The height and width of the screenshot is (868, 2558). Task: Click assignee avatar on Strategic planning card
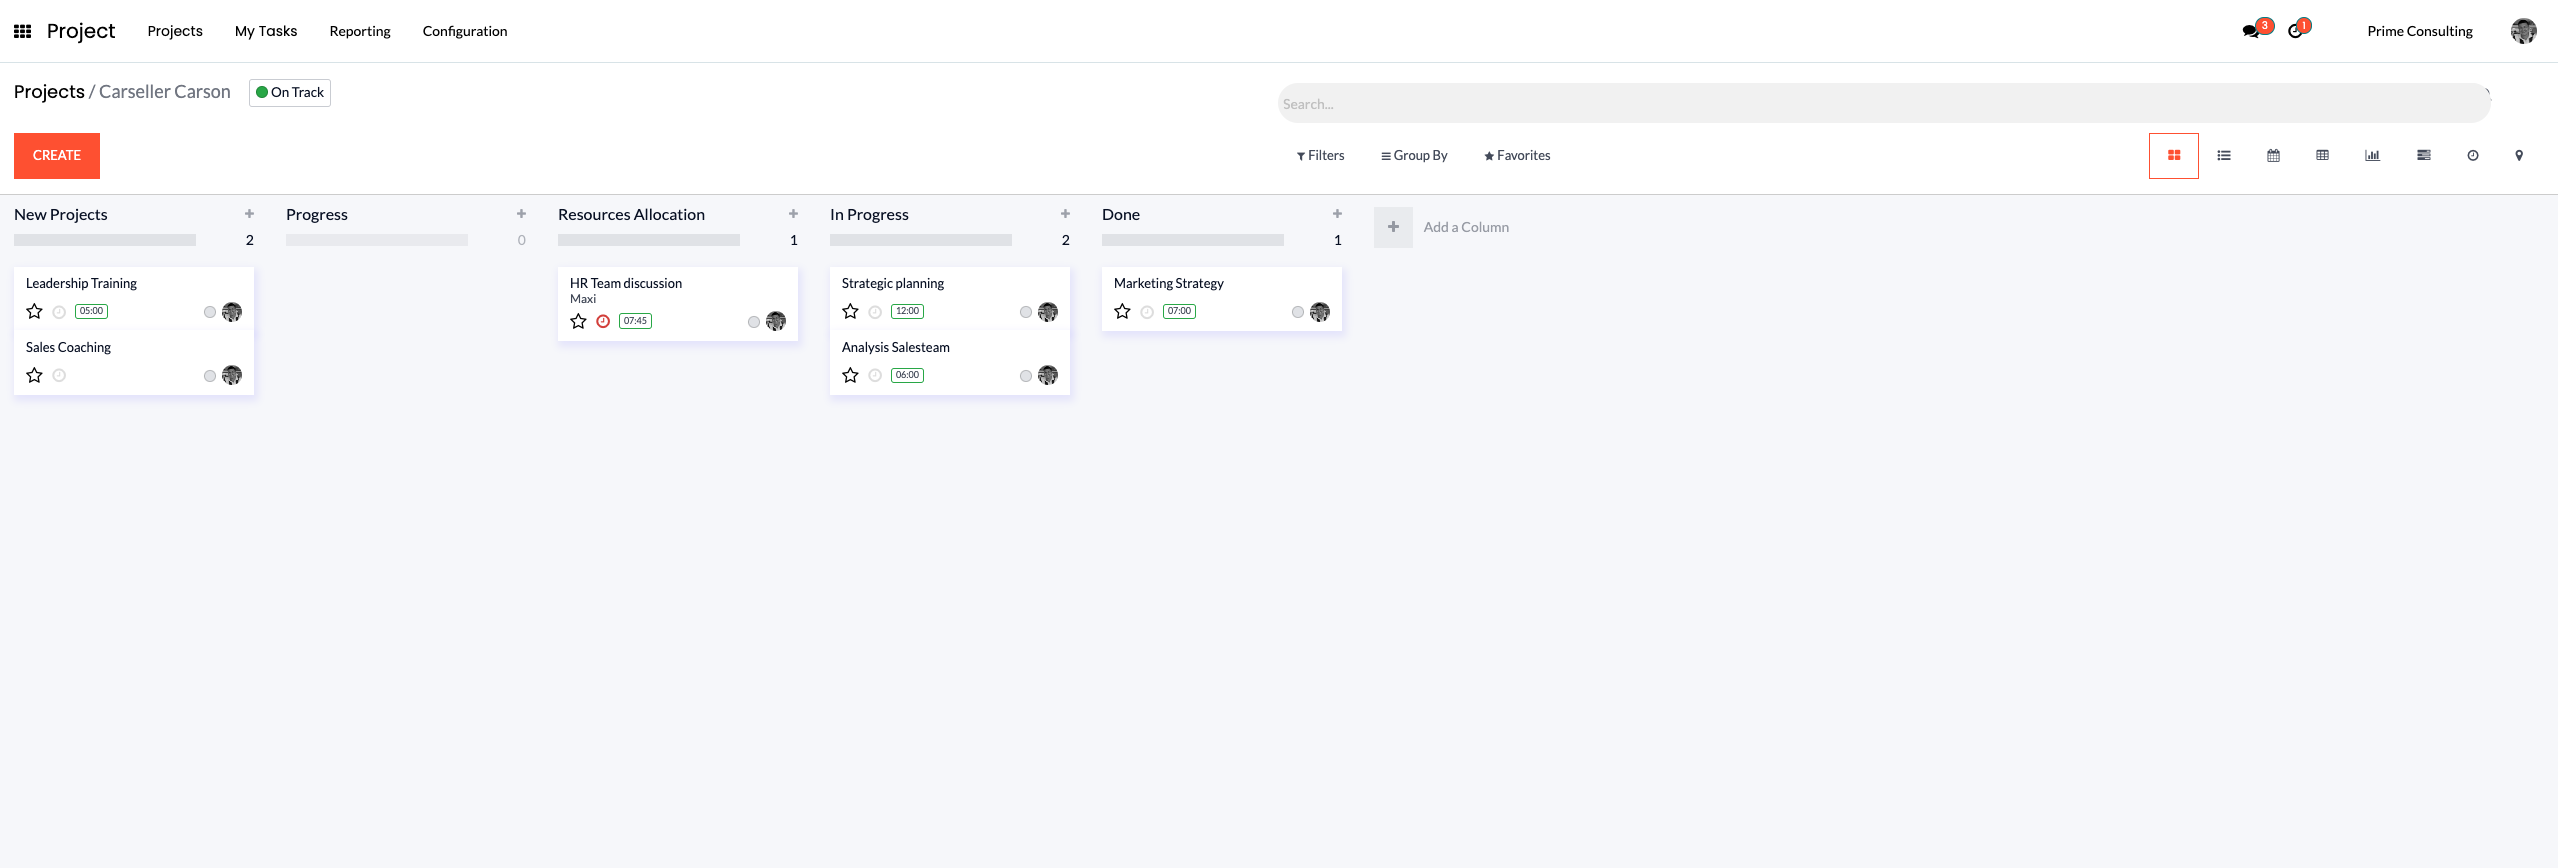pos(1048,312)
